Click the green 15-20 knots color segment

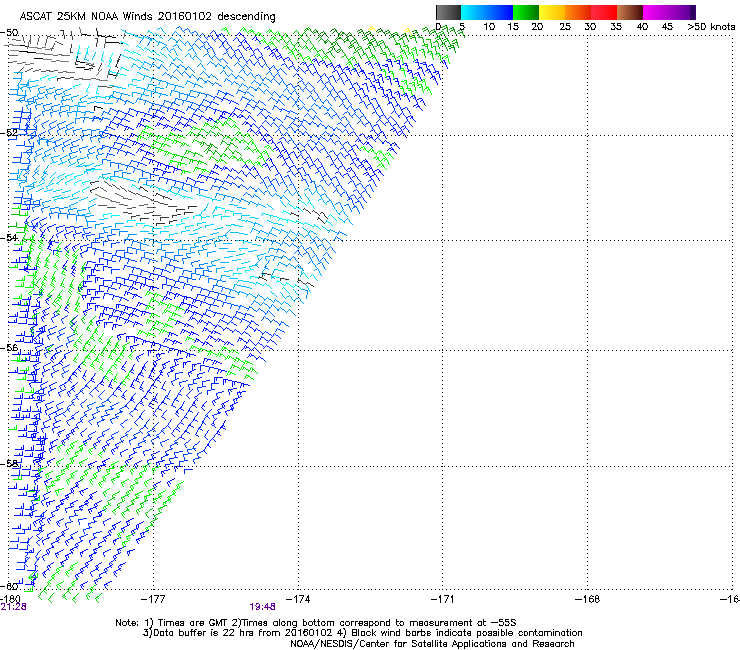[x=526, y=12]
